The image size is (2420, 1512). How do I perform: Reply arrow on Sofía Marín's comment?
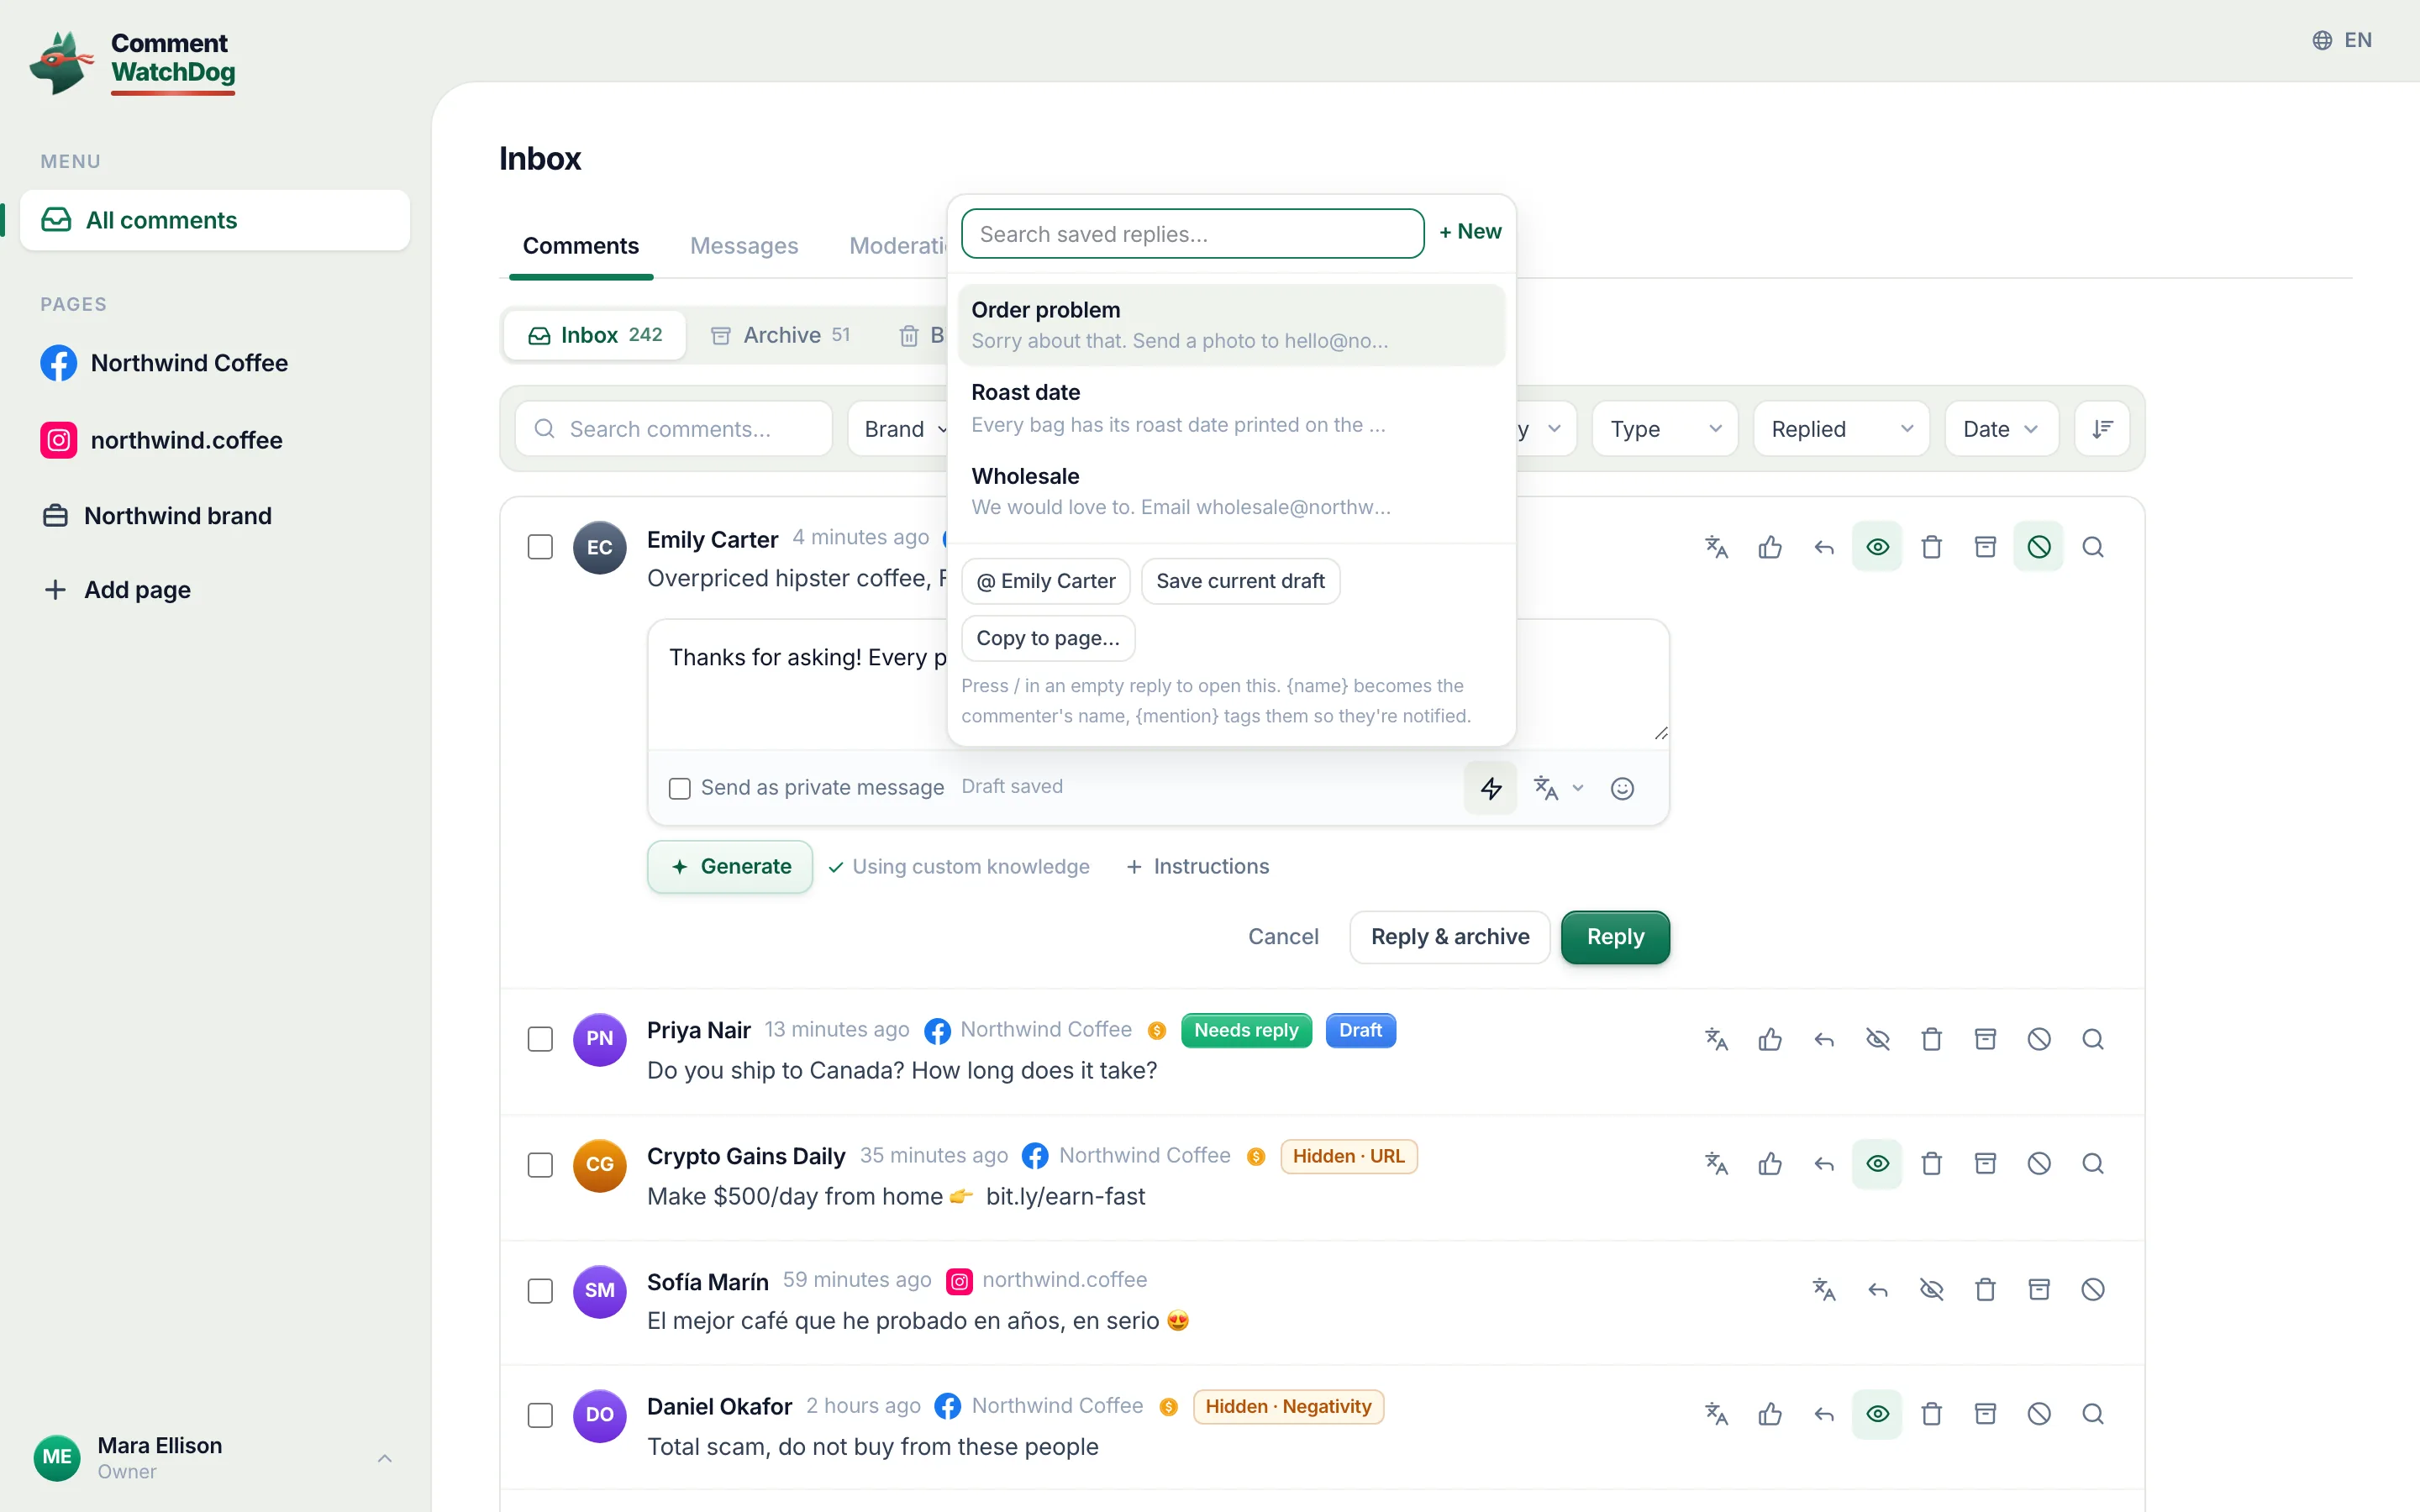click(x=1878, y=1290)
